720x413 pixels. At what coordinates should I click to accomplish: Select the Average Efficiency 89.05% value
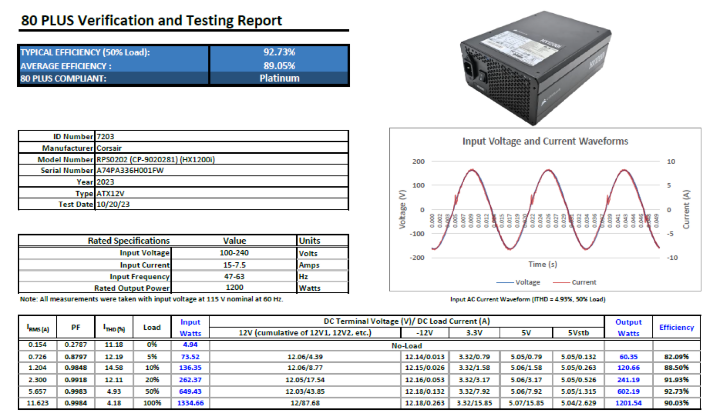(x=279, y=65)
